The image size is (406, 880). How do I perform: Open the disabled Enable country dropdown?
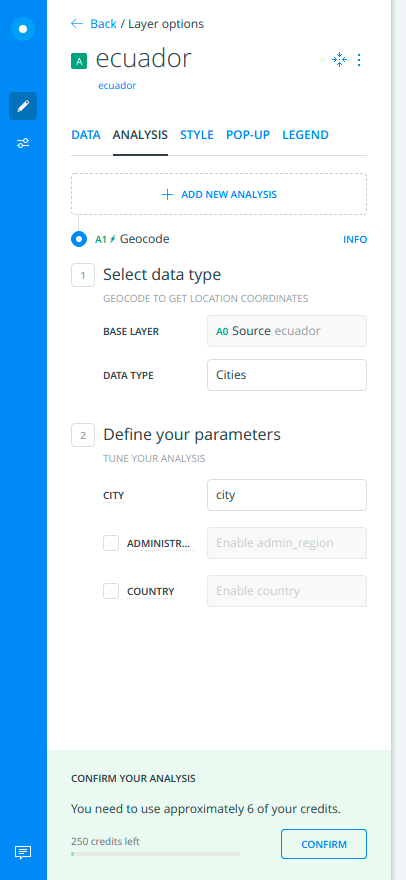(x=287, y=591)
